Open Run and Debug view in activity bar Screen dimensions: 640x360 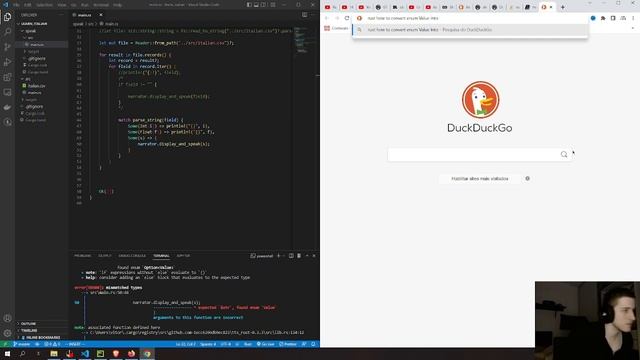pos(7,62)
